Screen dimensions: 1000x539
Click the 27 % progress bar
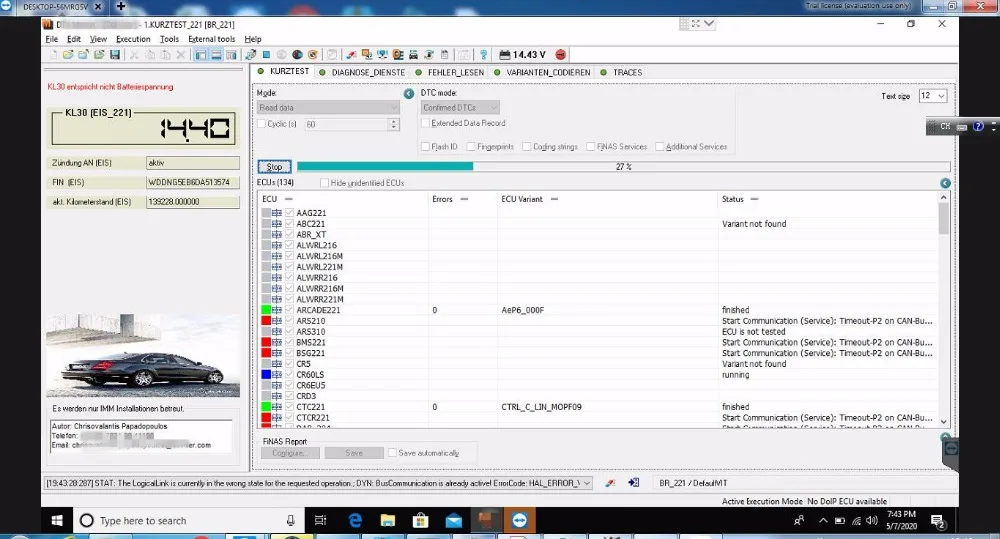point(623,166)
